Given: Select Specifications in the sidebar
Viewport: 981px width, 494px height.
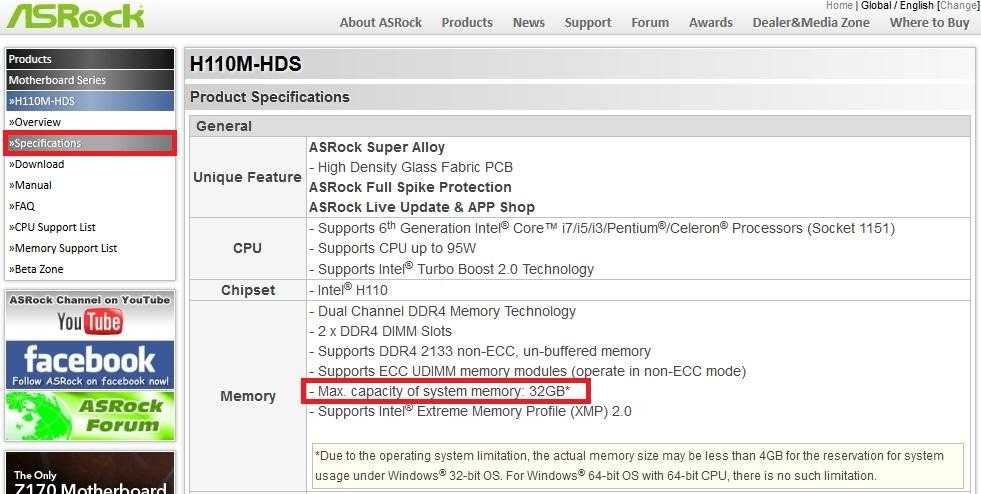Looking at the screenshot, I should (x=47, y=143).
